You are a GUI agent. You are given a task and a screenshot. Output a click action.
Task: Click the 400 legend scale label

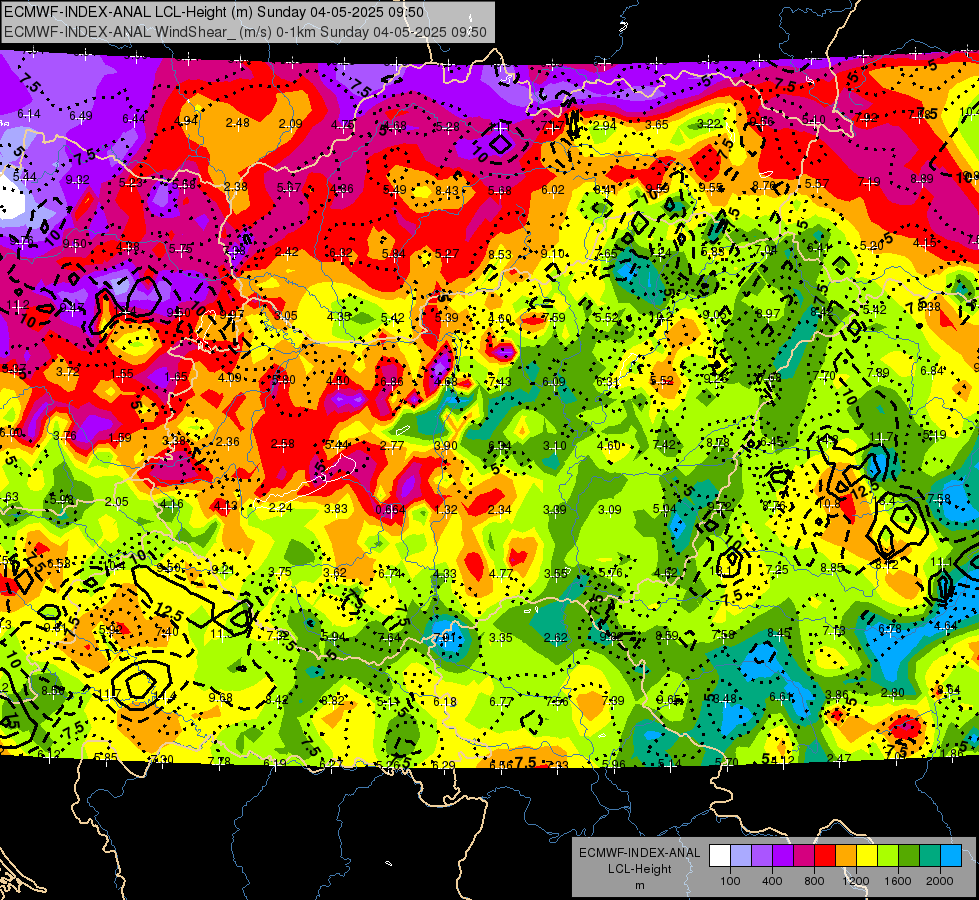point(772,881)
